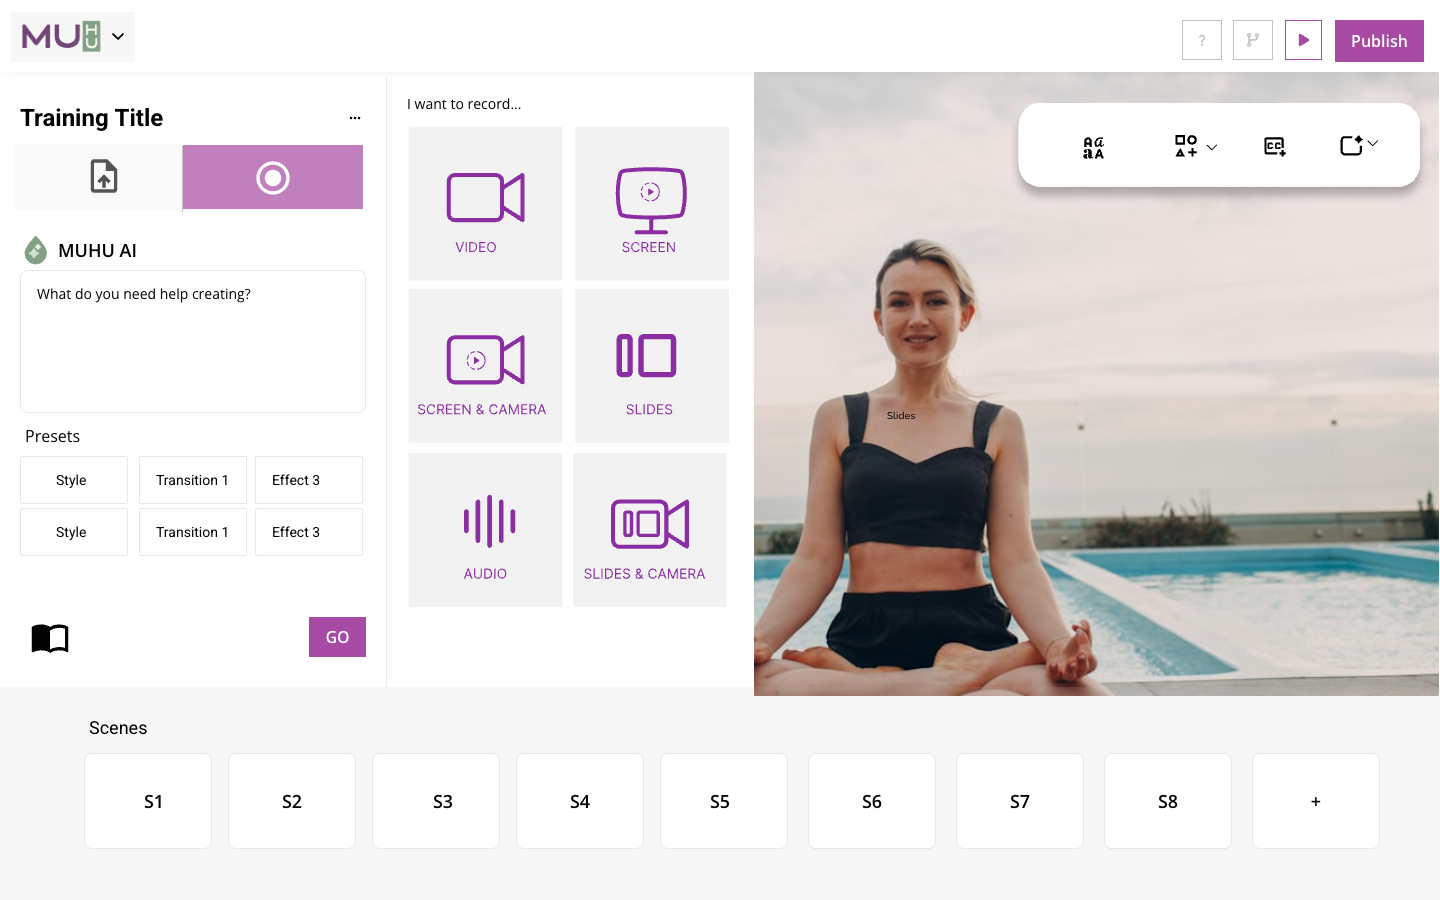The width and height of the screenshot is (1440, 900).
Task: Select scene S6
Action: 872,801
